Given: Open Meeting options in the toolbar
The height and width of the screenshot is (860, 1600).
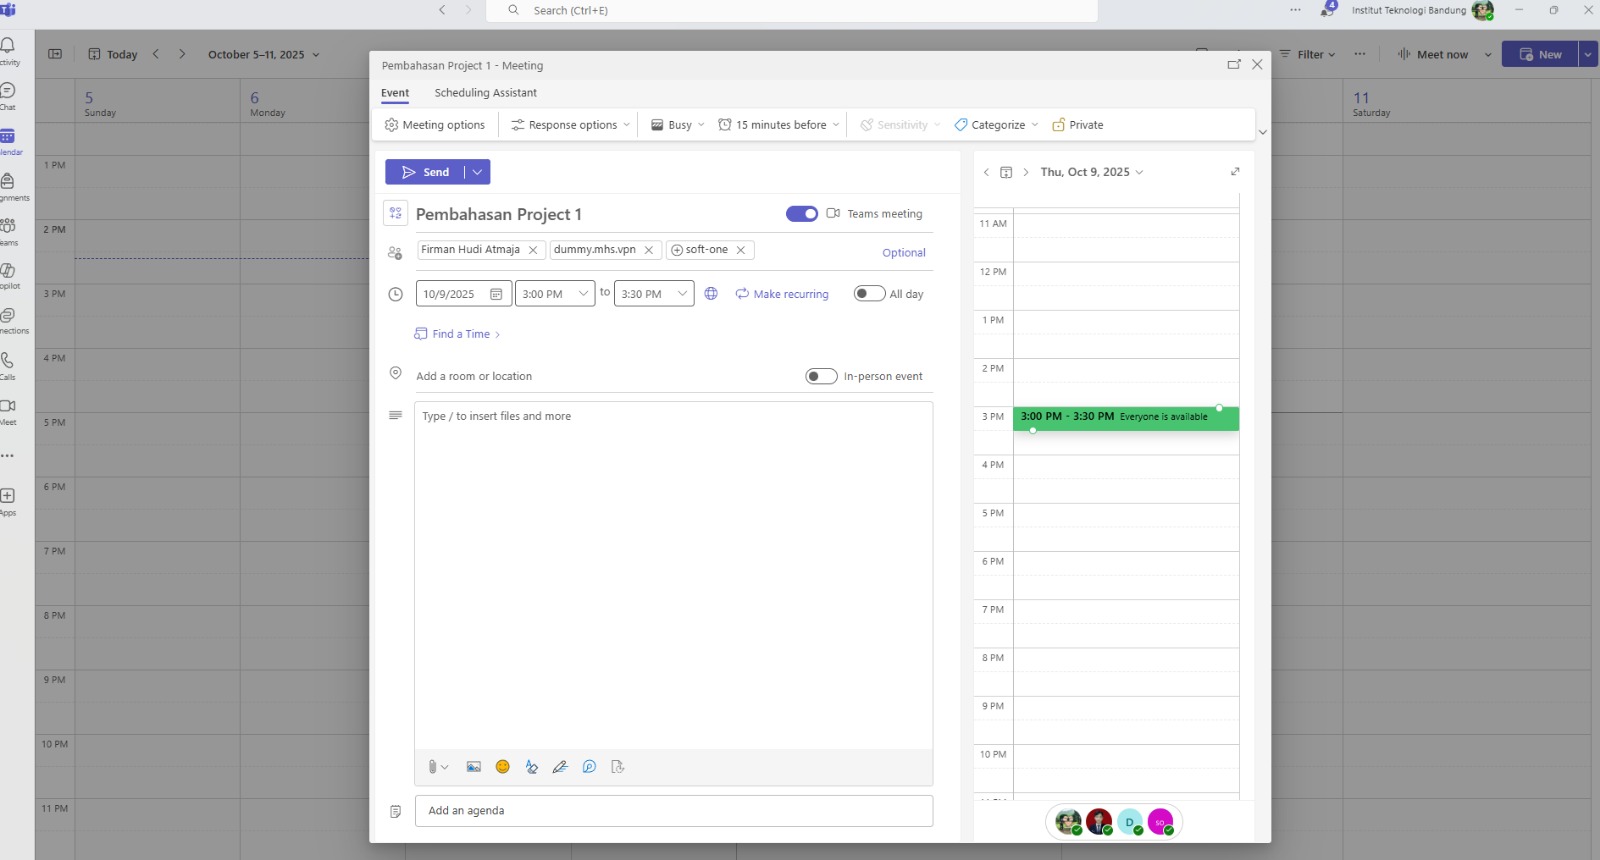Looking at the screenshot, I should [435, 125].
